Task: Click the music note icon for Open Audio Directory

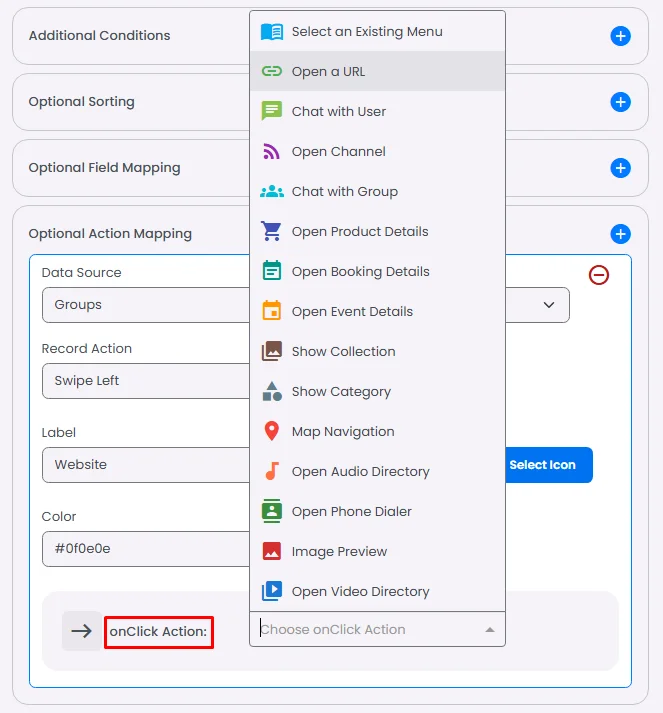Action: (x=272, y=471)
